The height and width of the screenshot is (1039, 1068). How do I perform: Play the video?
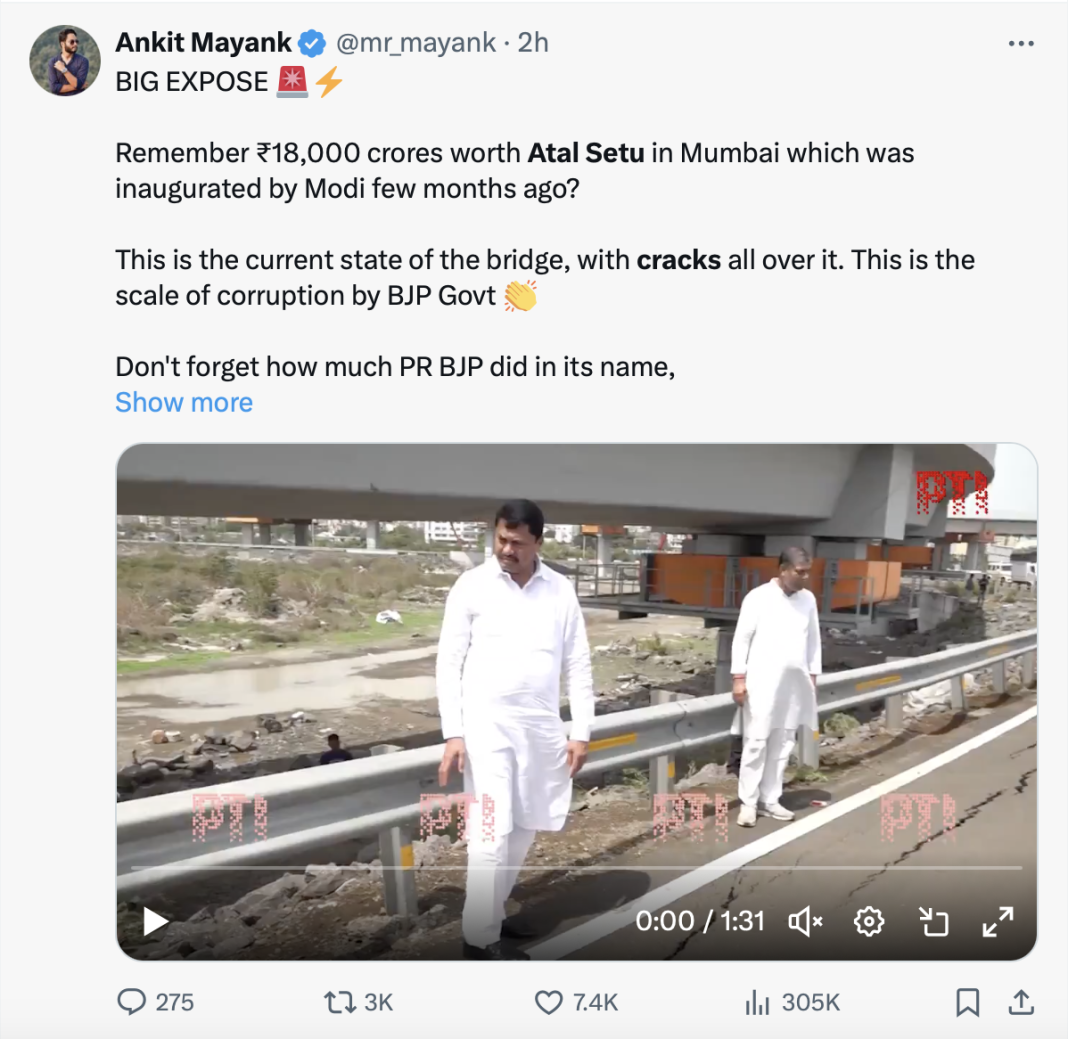coord(155,921)
